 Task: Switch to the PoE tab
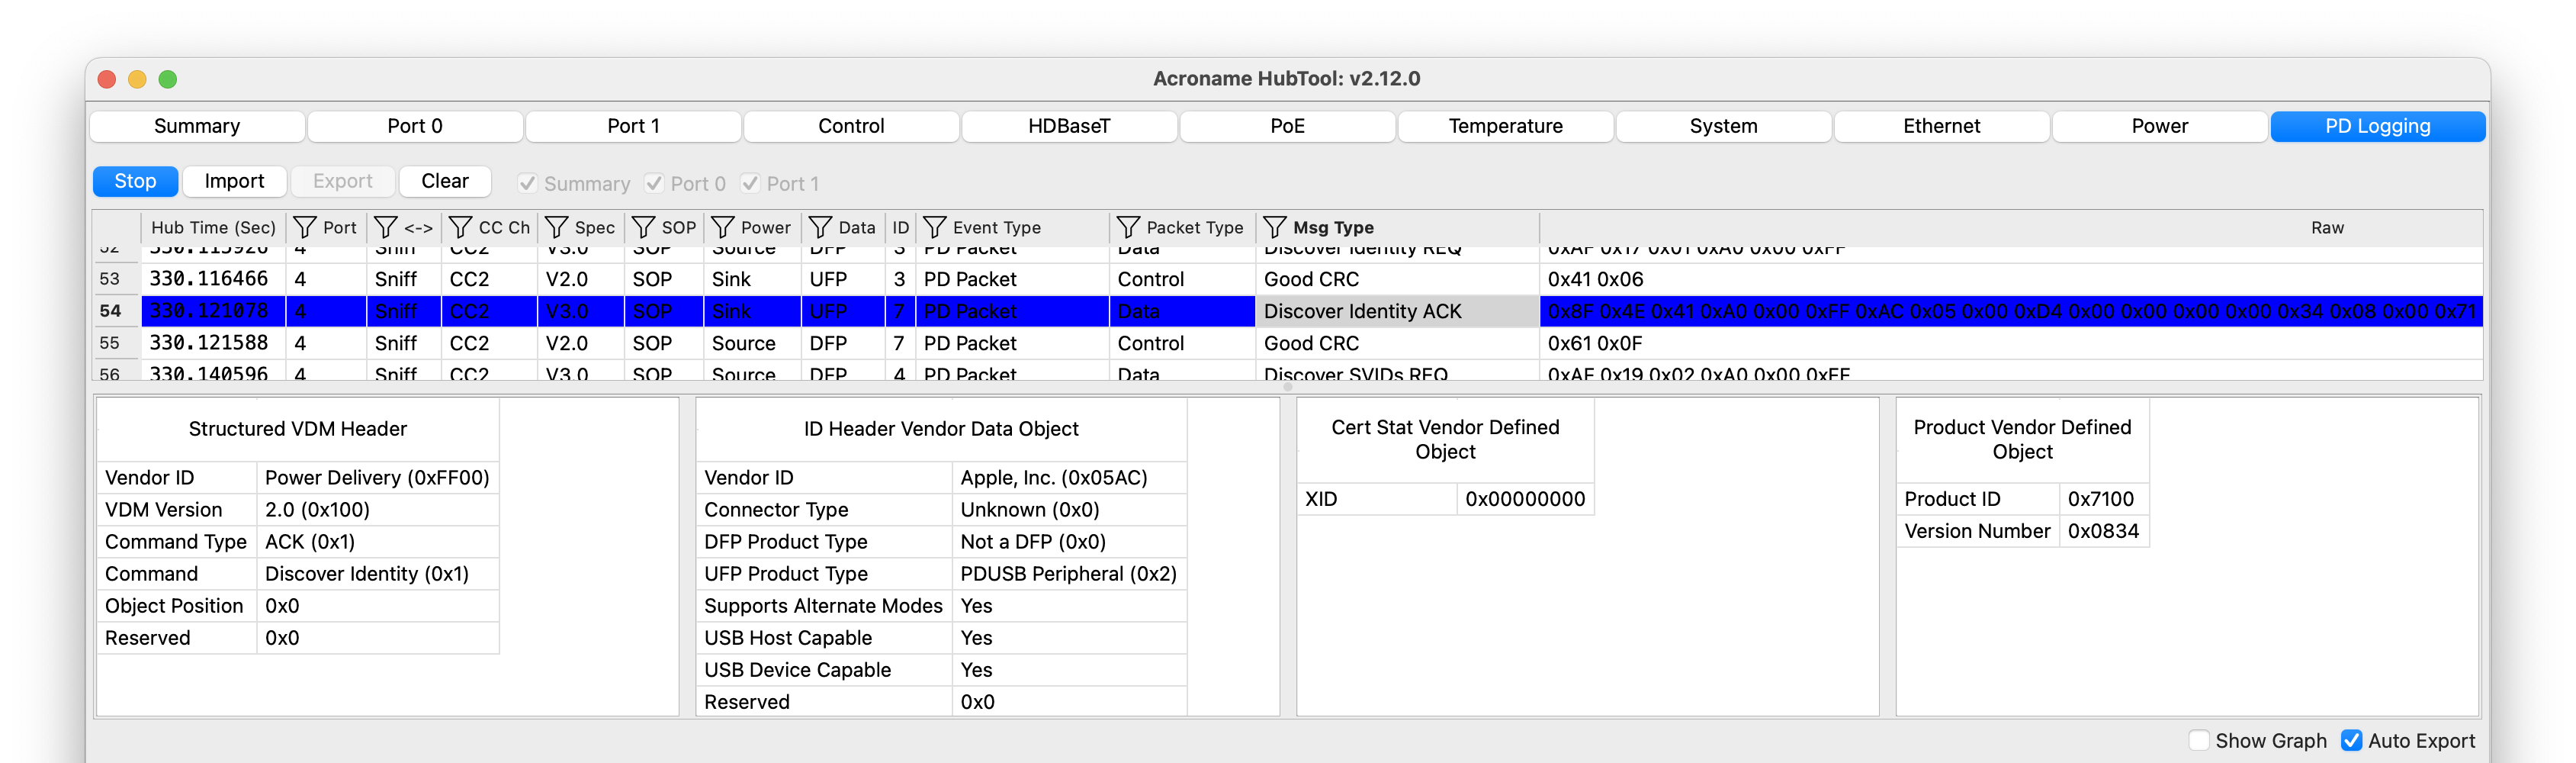tap(1287, 126)
